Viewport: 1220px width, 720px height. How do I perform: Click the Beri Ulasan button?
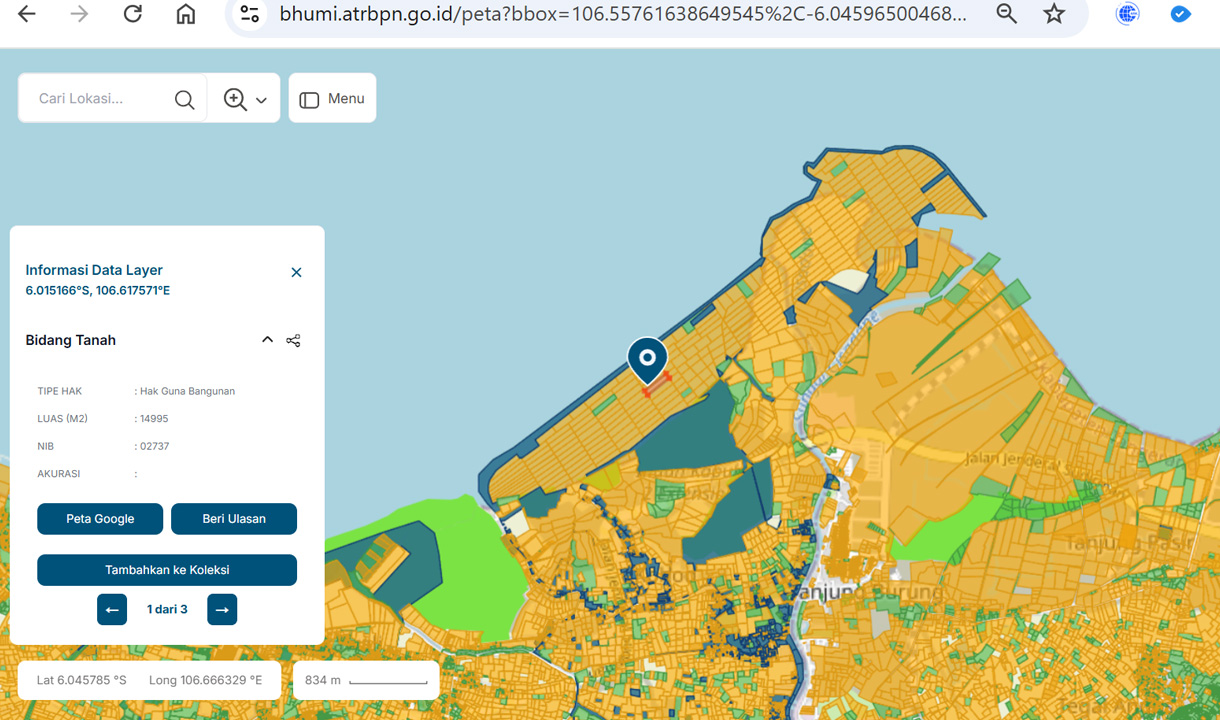point(234,519)
